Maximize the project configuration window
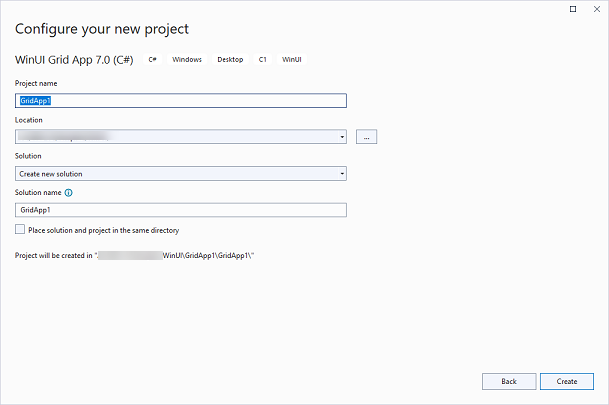Viewport: 609px width, 405px height. click(572, 9)
